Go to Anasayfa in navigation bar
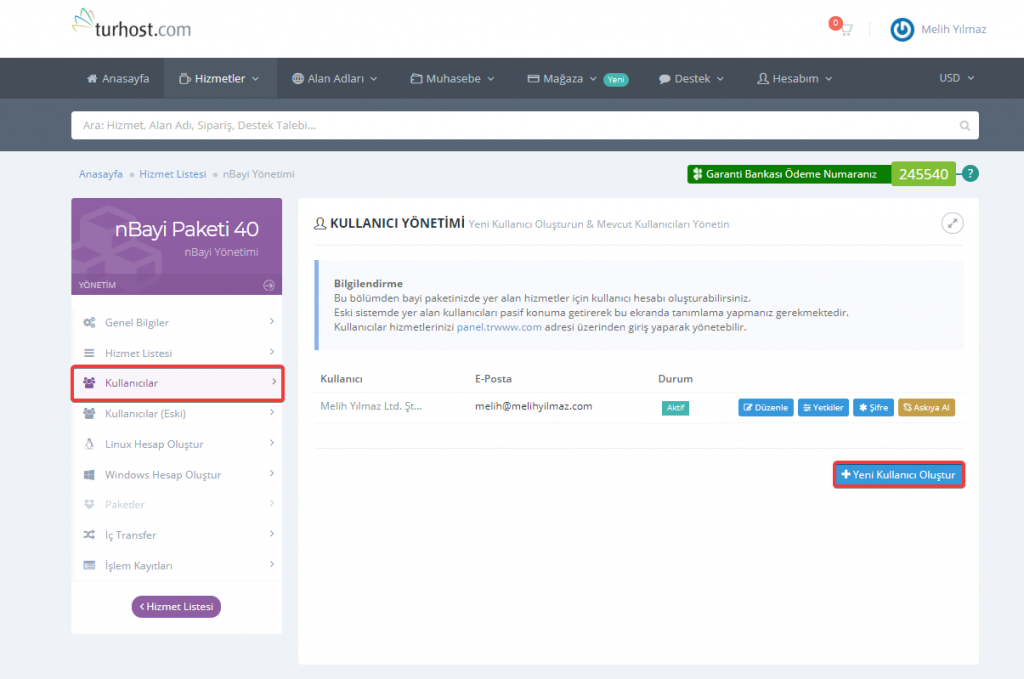This screenshot has height=679, width=1024. (x=118, y=78)
